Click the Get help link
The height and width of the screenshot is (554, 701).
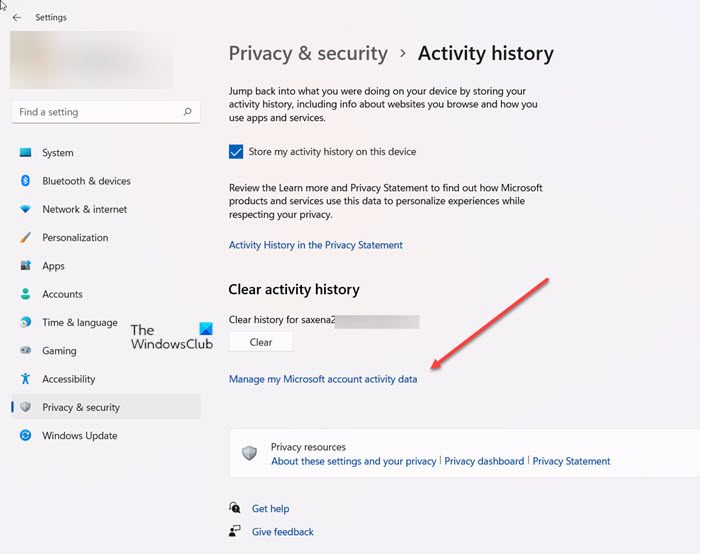coord(269,508)
